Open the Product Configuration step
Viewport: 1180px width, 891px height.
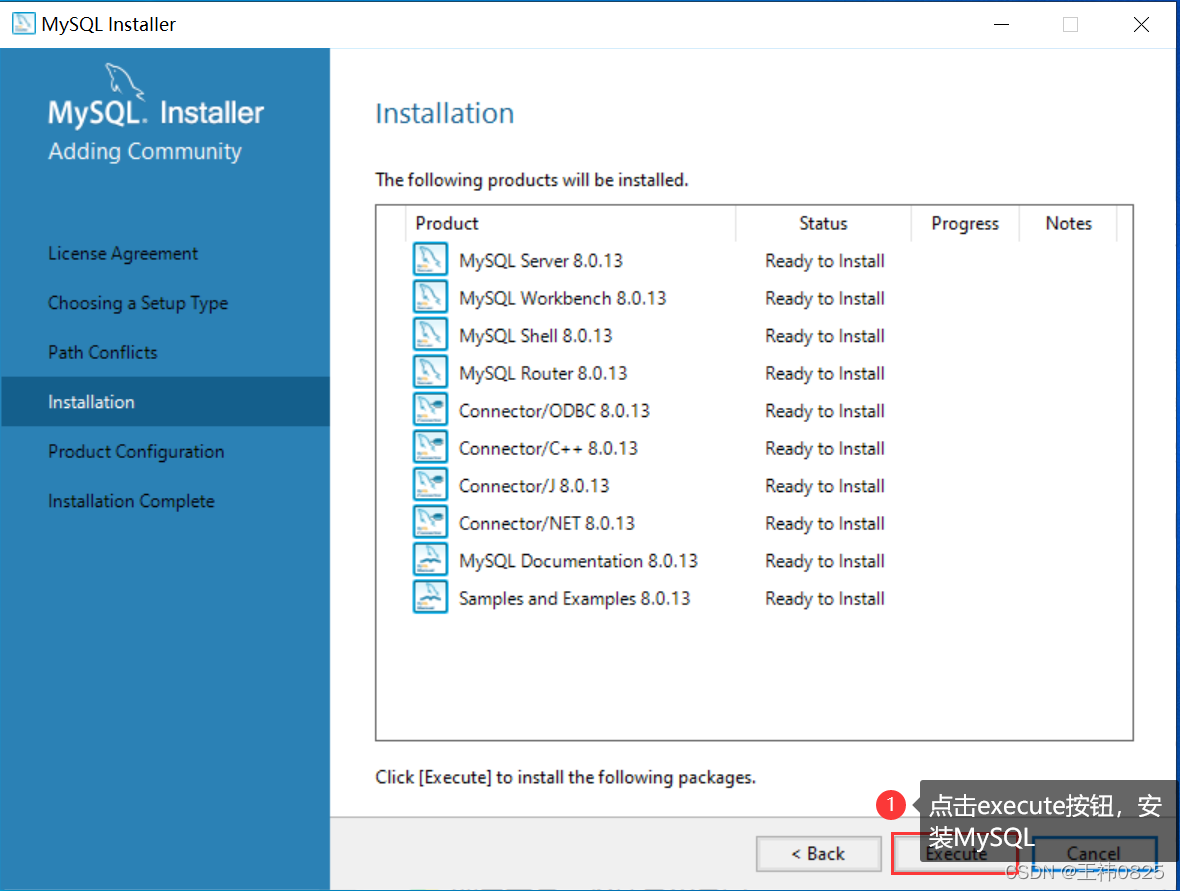click(136, 452)
